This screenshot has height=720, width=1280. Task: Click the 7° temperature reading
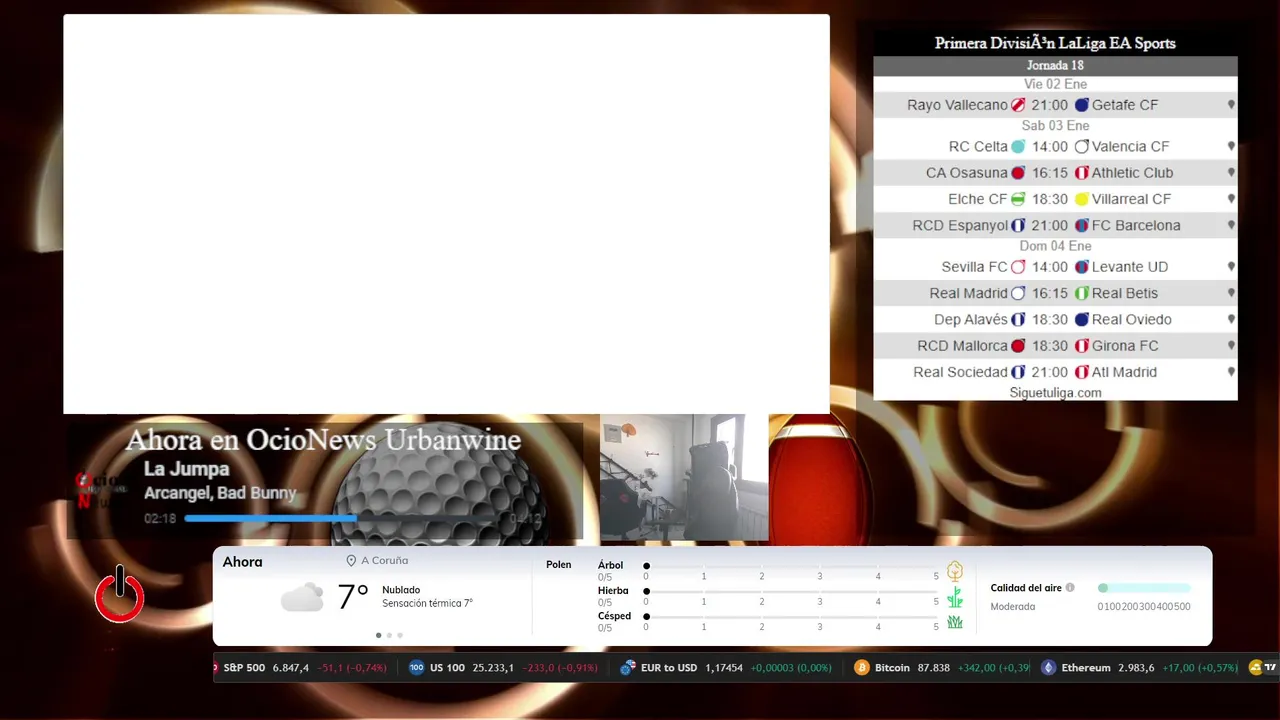coord(353,597)
